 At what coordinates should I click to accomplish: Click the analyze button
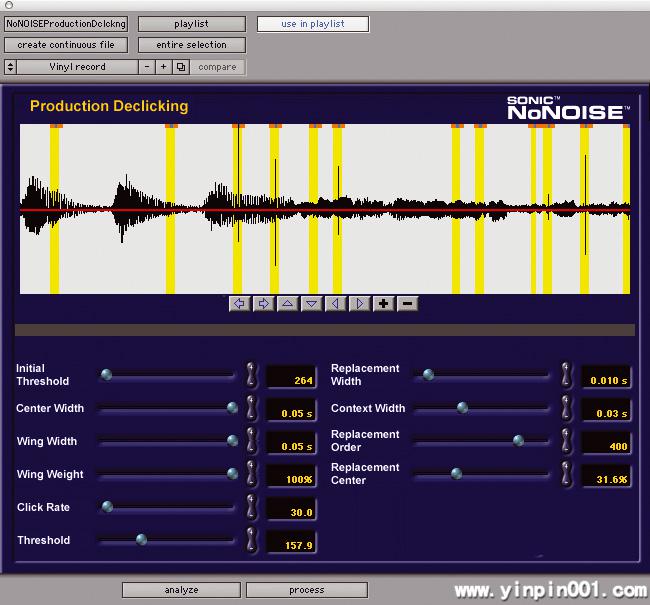[x=182, y=590]
